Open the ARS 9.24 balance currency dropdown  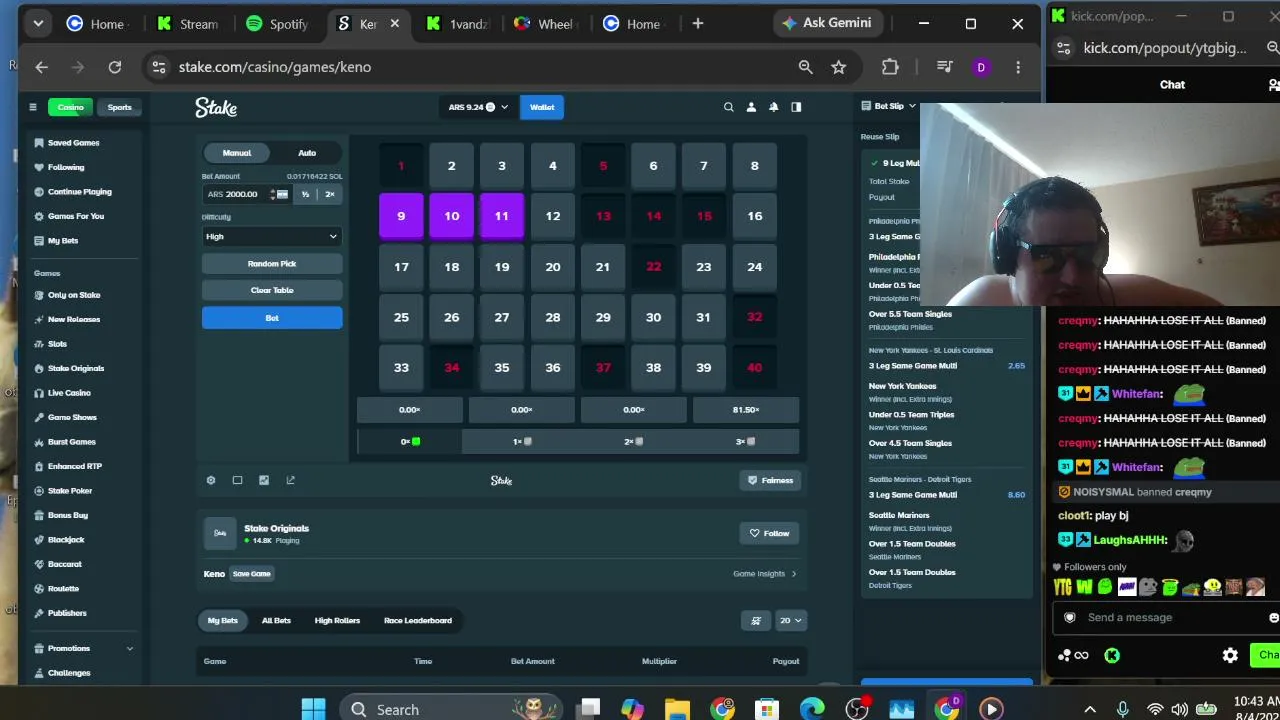(x=478, y=107)
